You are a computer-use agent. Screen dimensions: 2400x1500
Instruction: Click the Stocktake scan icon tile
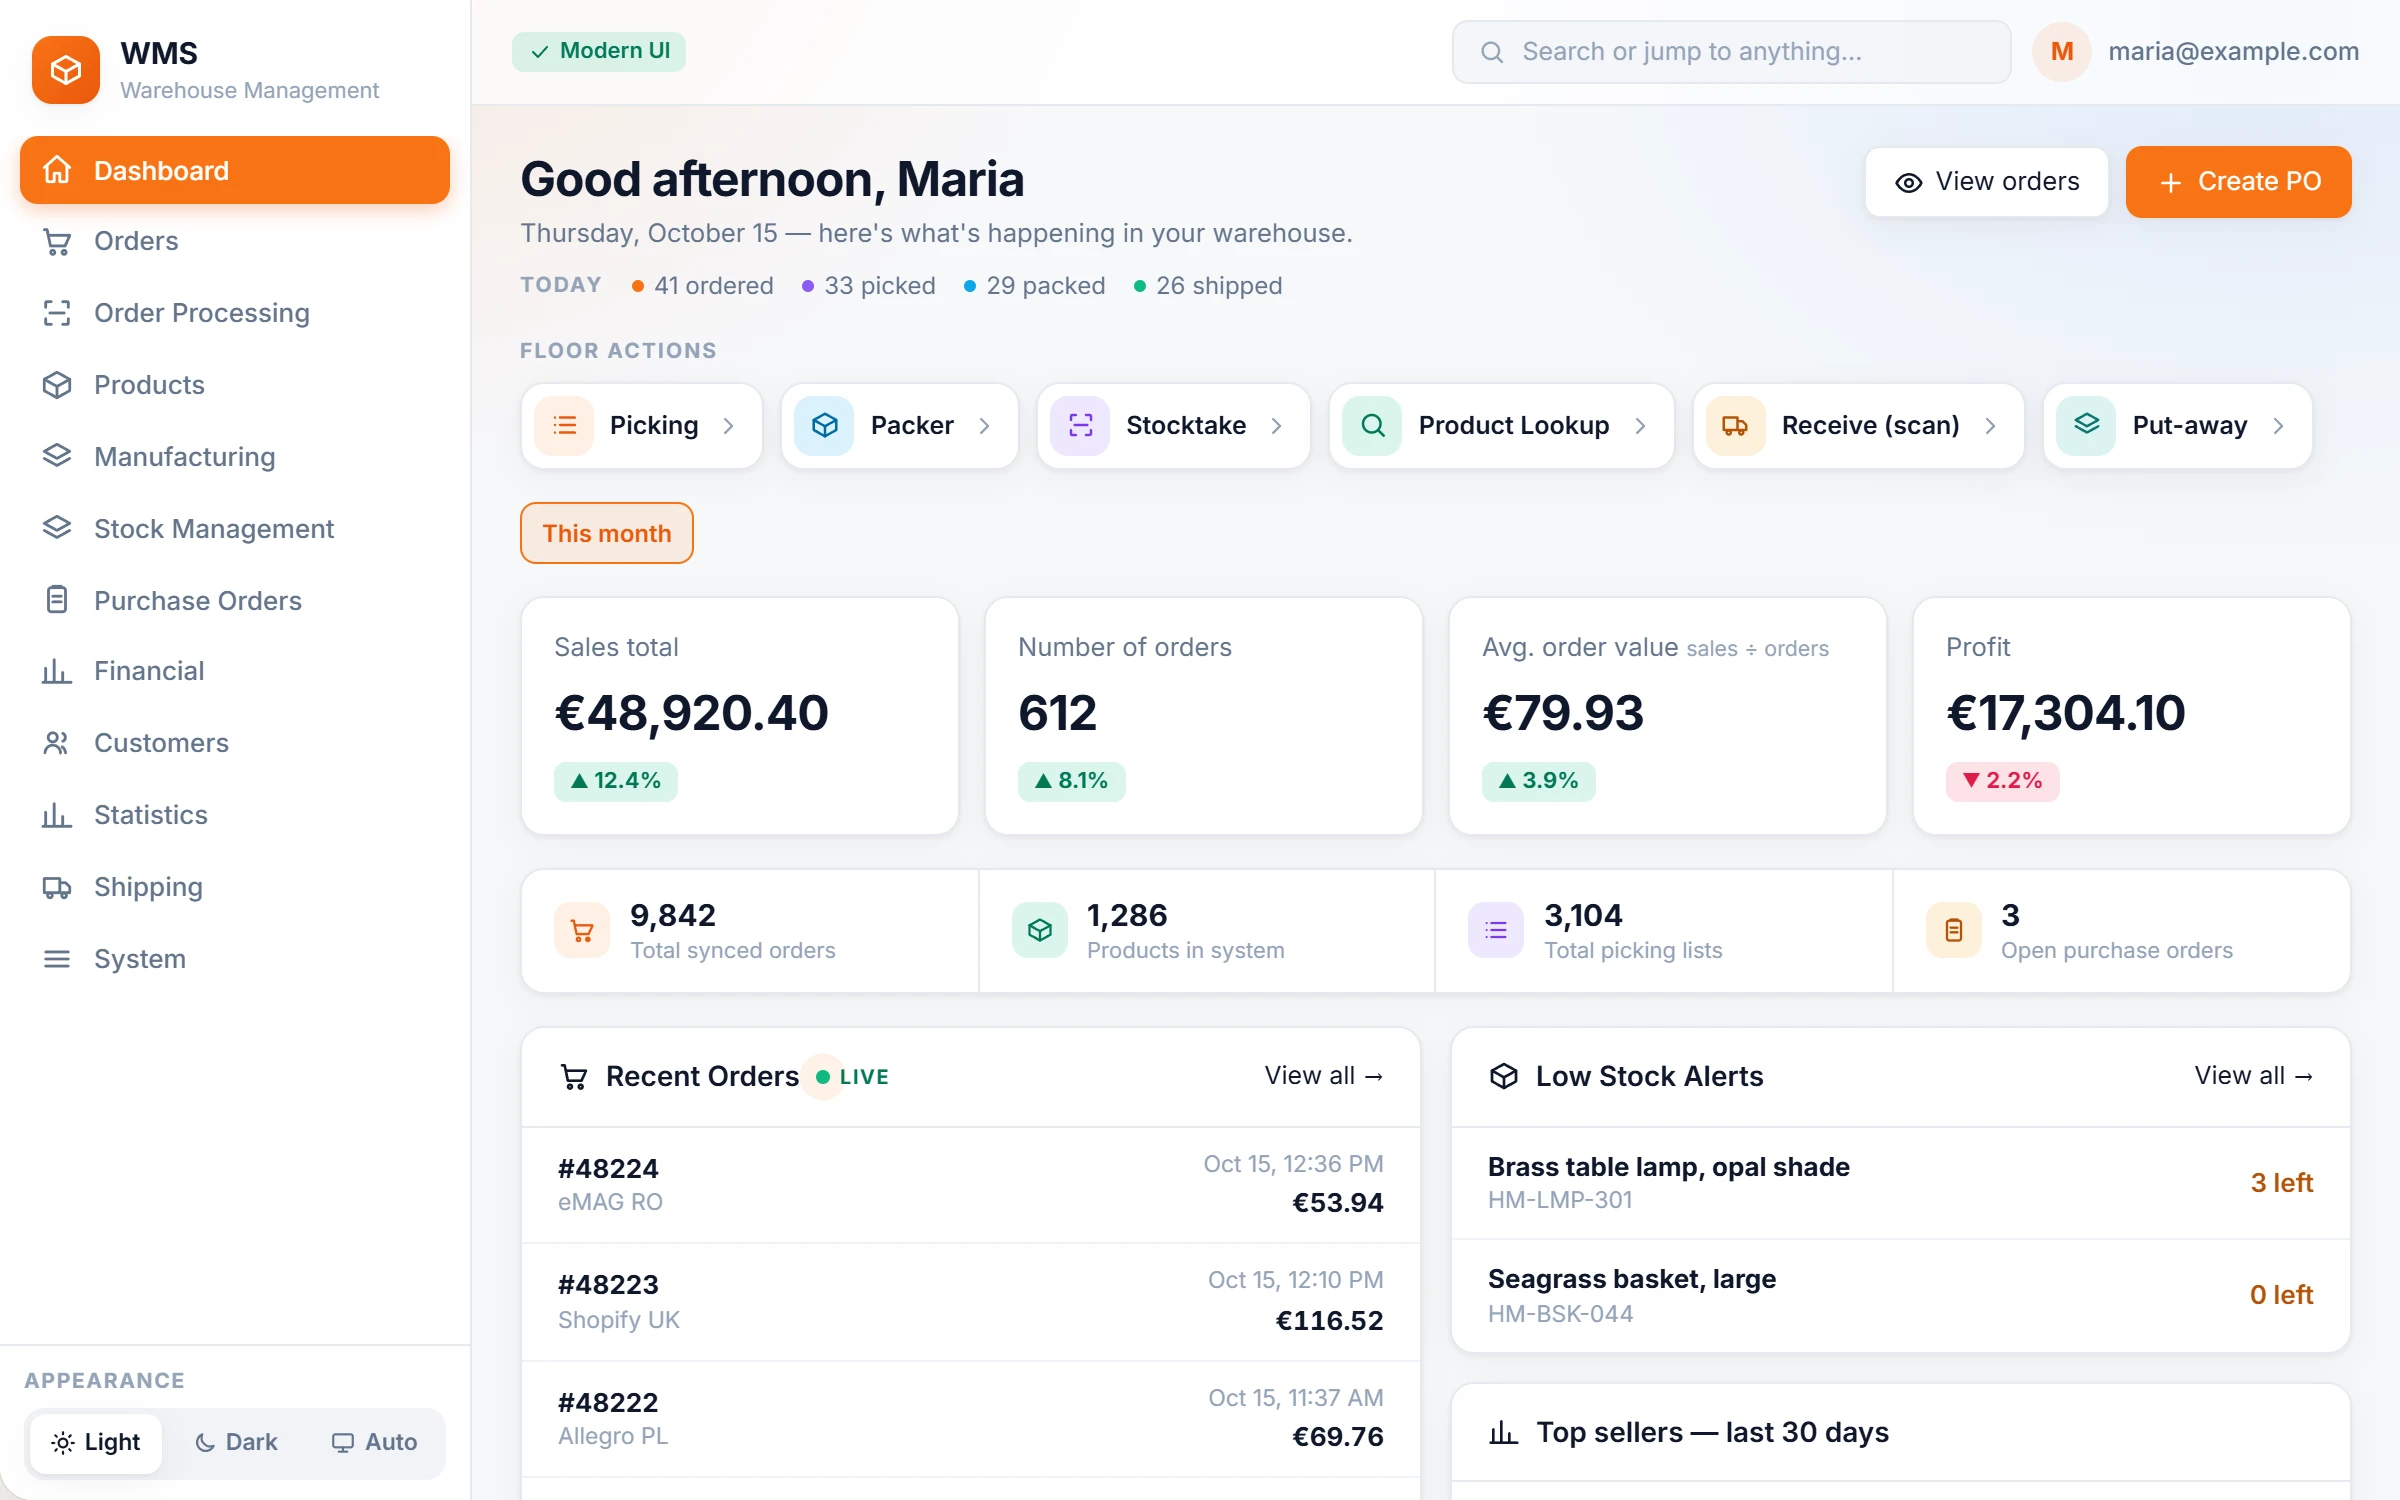pyautogui.click(x=1080, y=426)
